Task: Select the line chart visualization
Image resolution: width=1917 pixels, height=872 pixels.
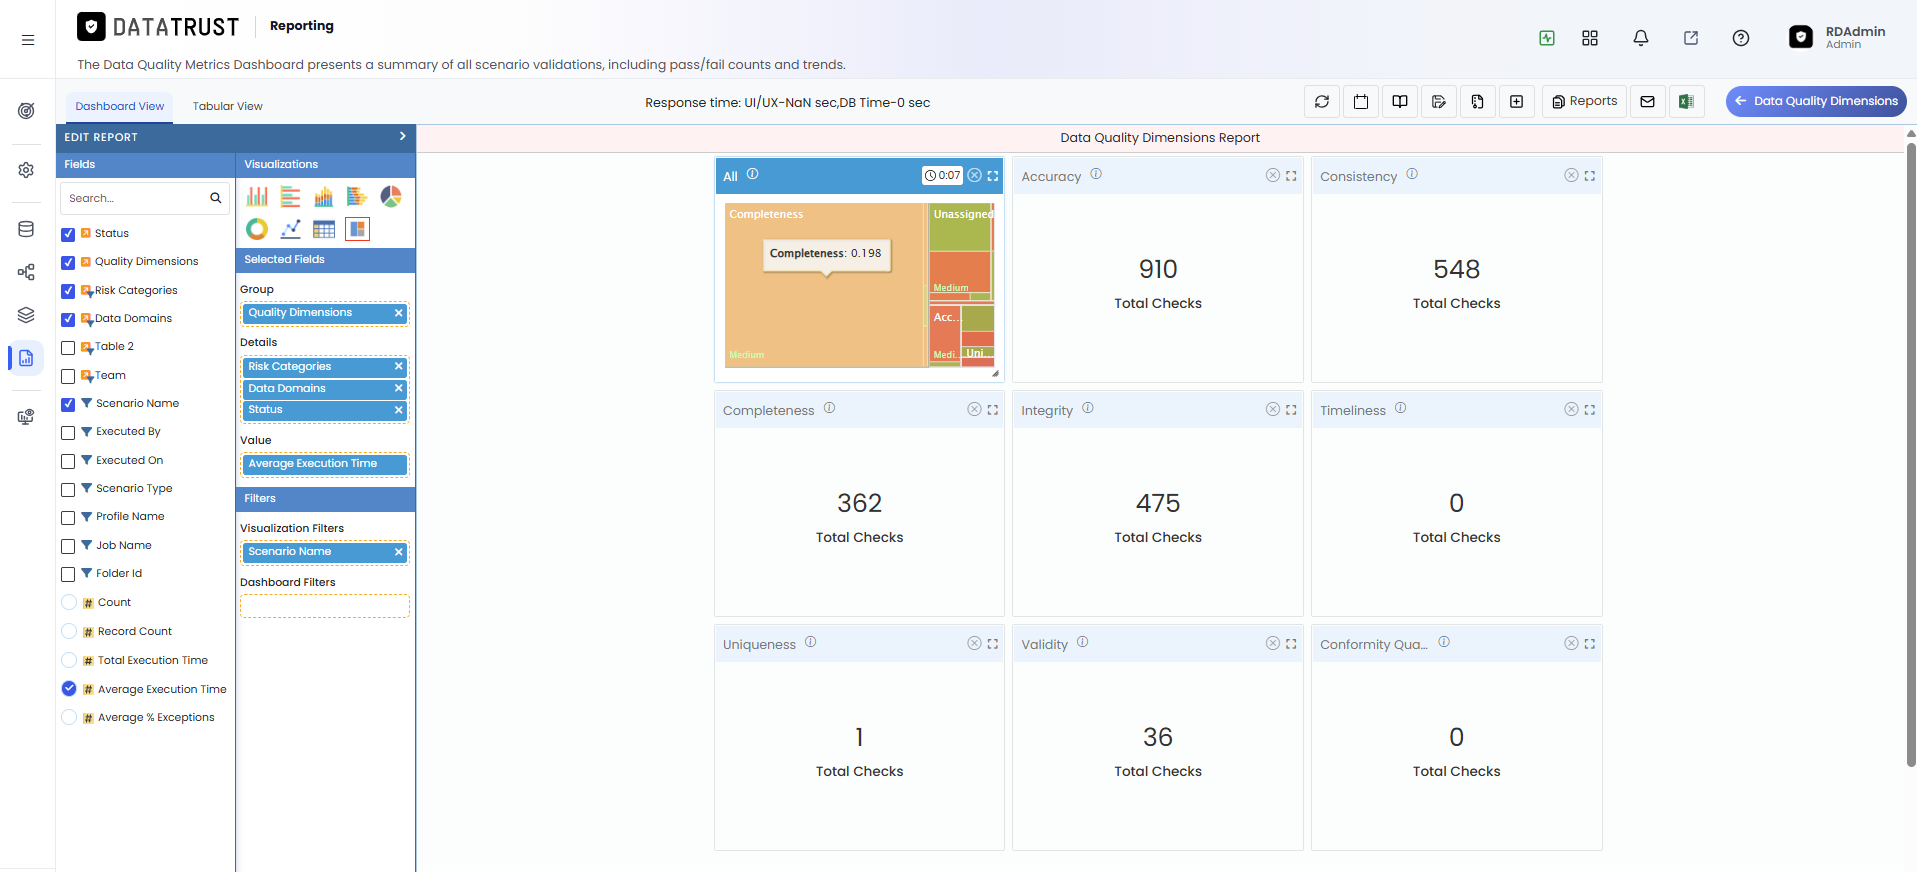Action: [x=291, y=229]
